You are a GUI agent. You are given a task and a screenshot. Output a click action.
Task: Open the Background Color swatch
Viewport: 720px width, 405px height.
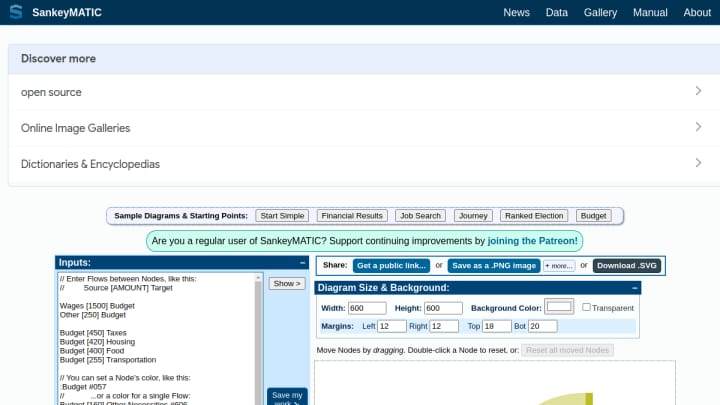pyautogui.click(x=559, y=306)
